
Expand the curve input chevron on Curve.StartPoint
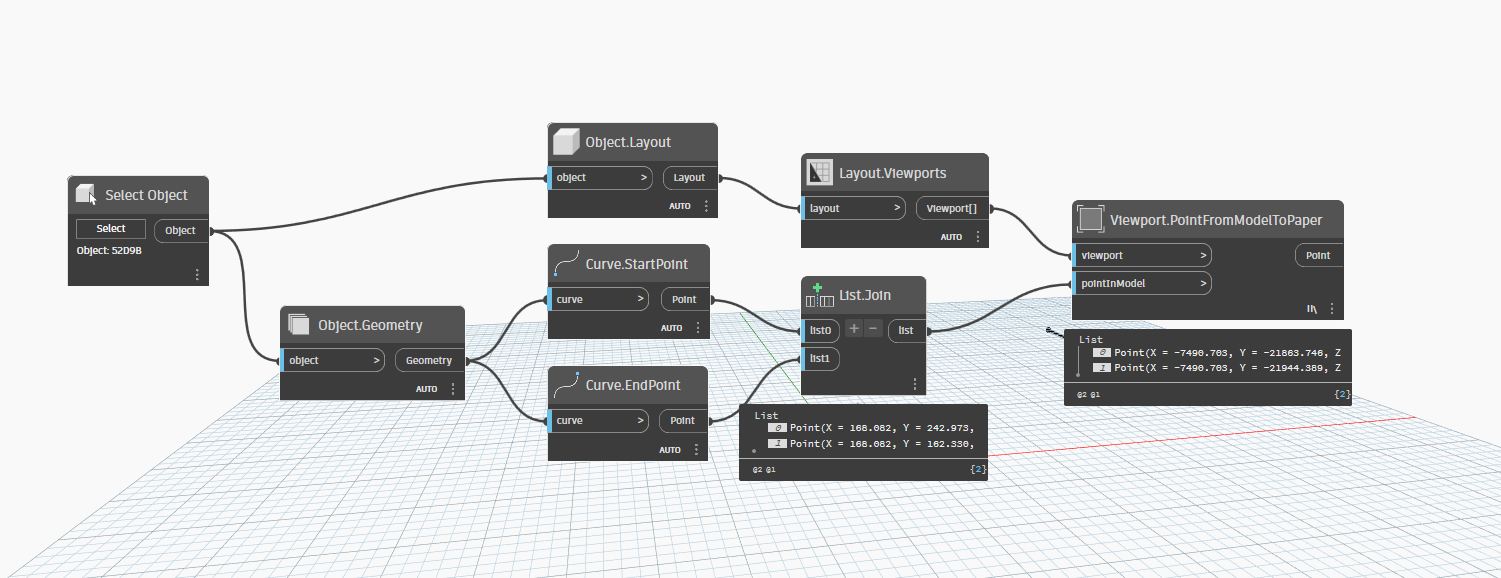point(641,299)
